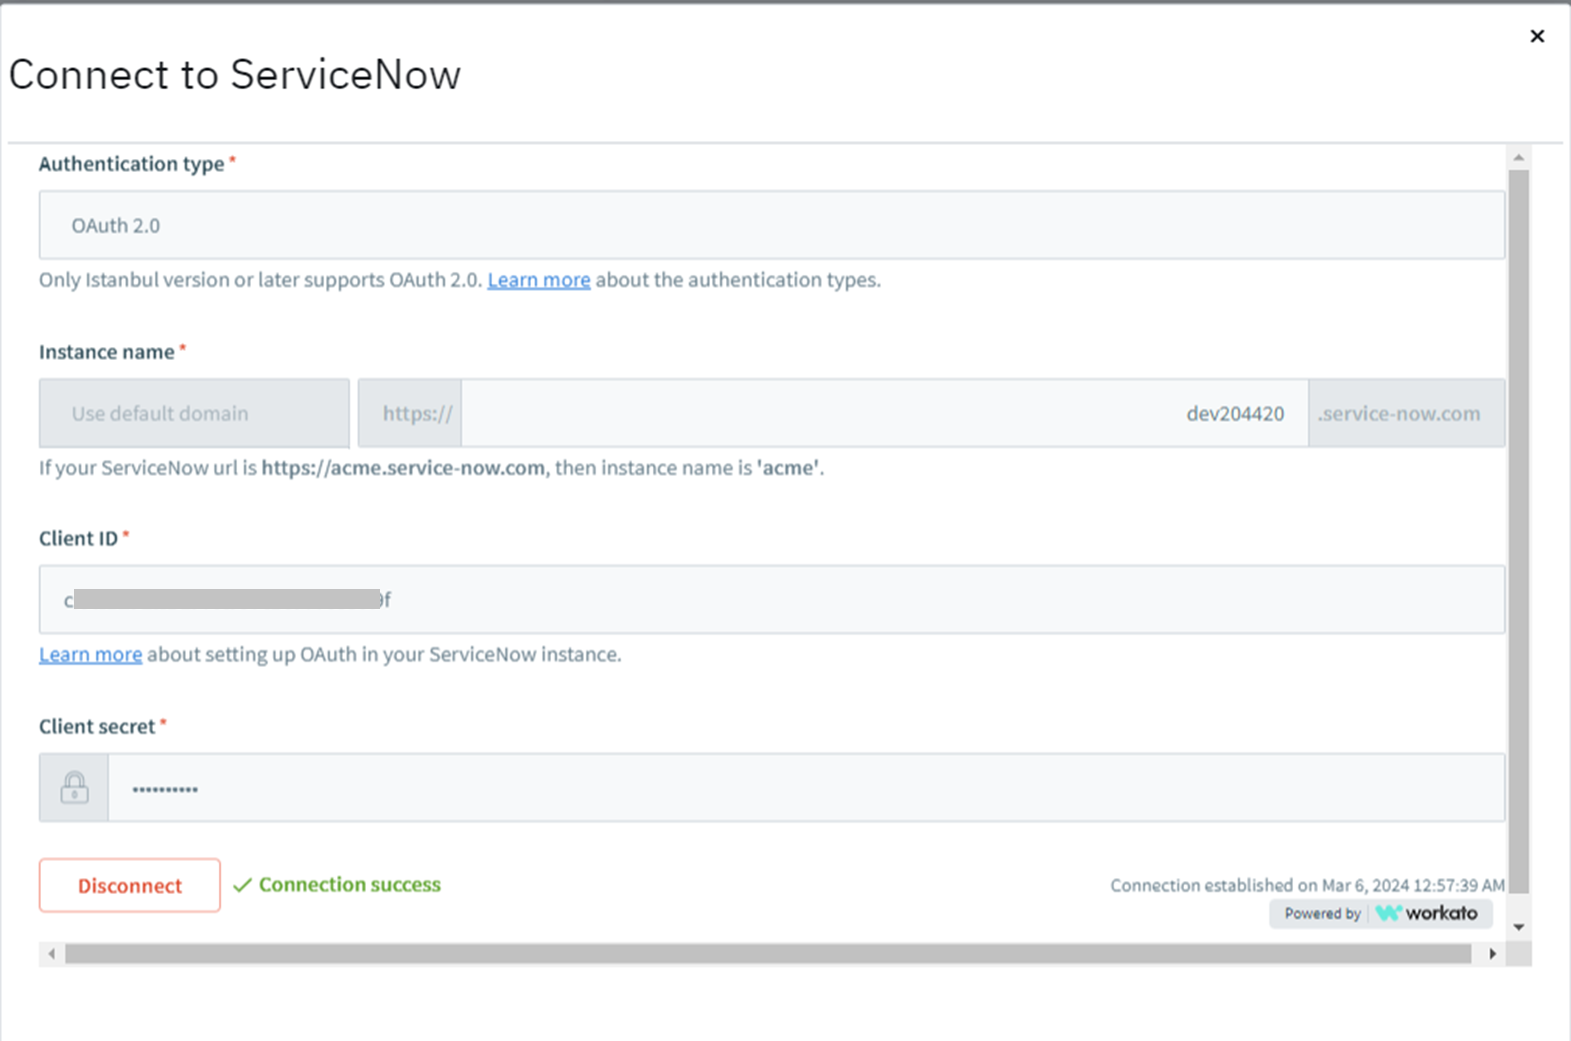Click the Connection established timestamp text
This screenshot has height=1041, width=1571.
coord(1307,885)
